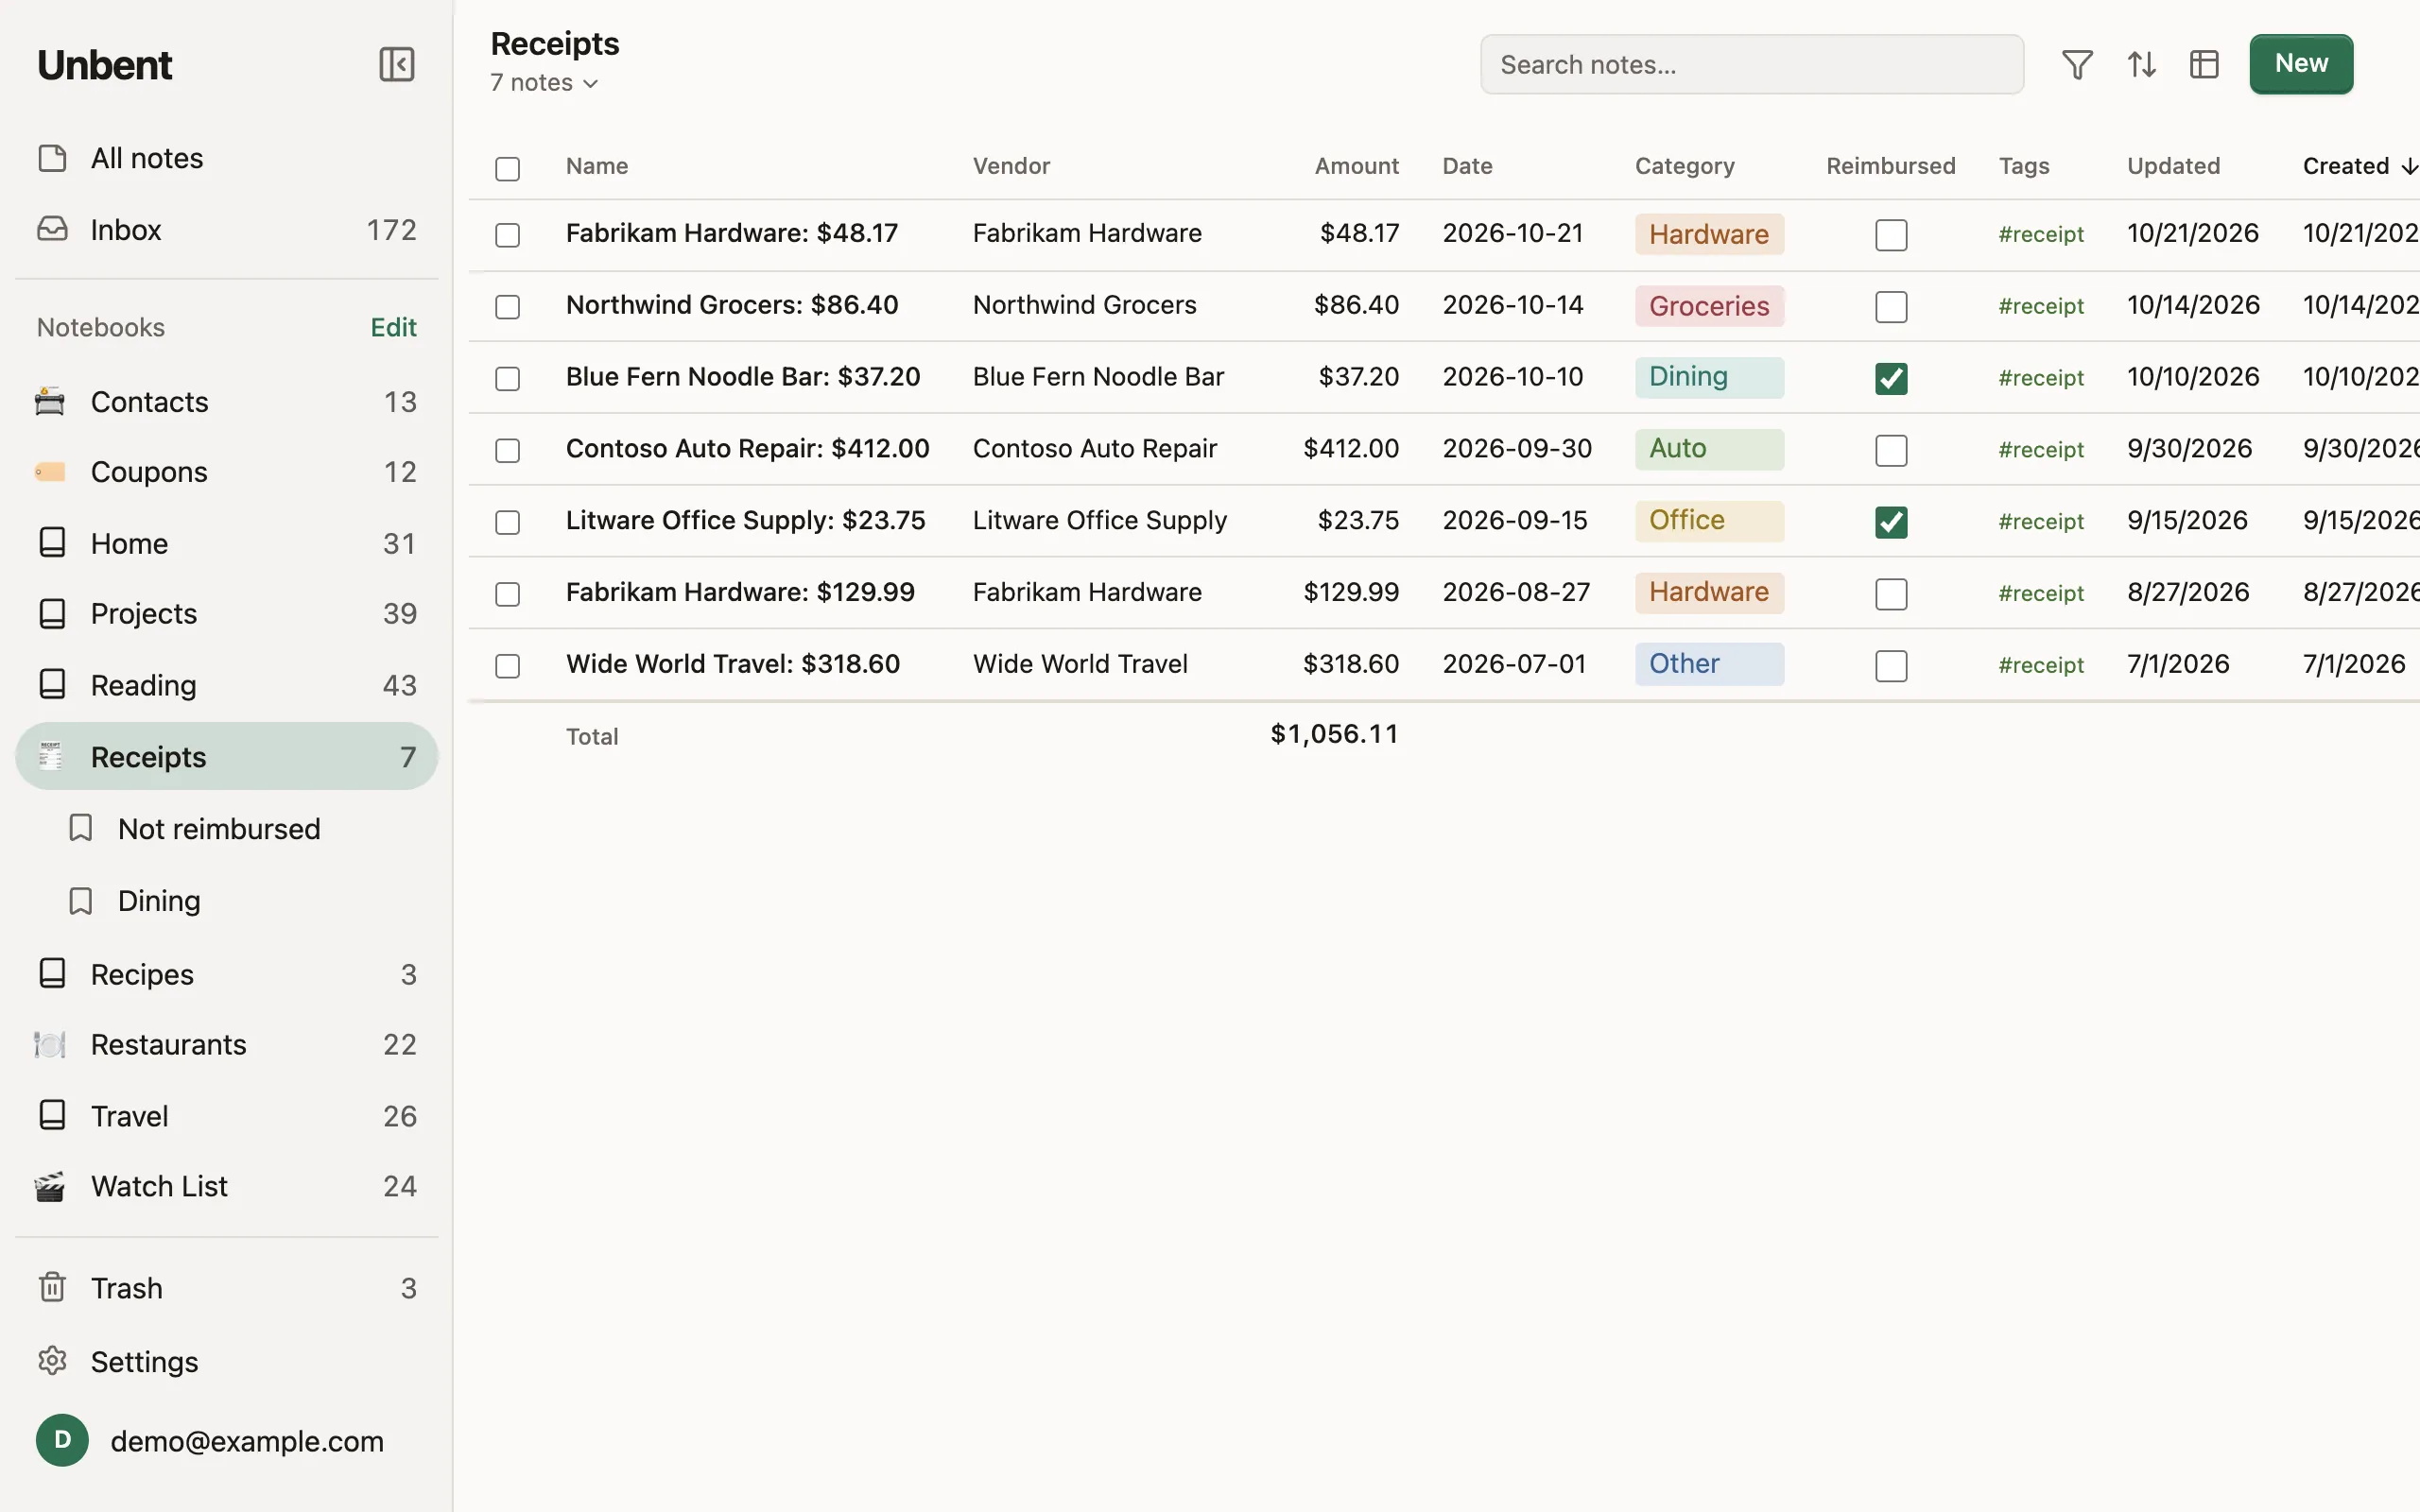This screenshot has height=1512, width=2420.
Task: Open the Other category tag
Action: coord(1709,664)
